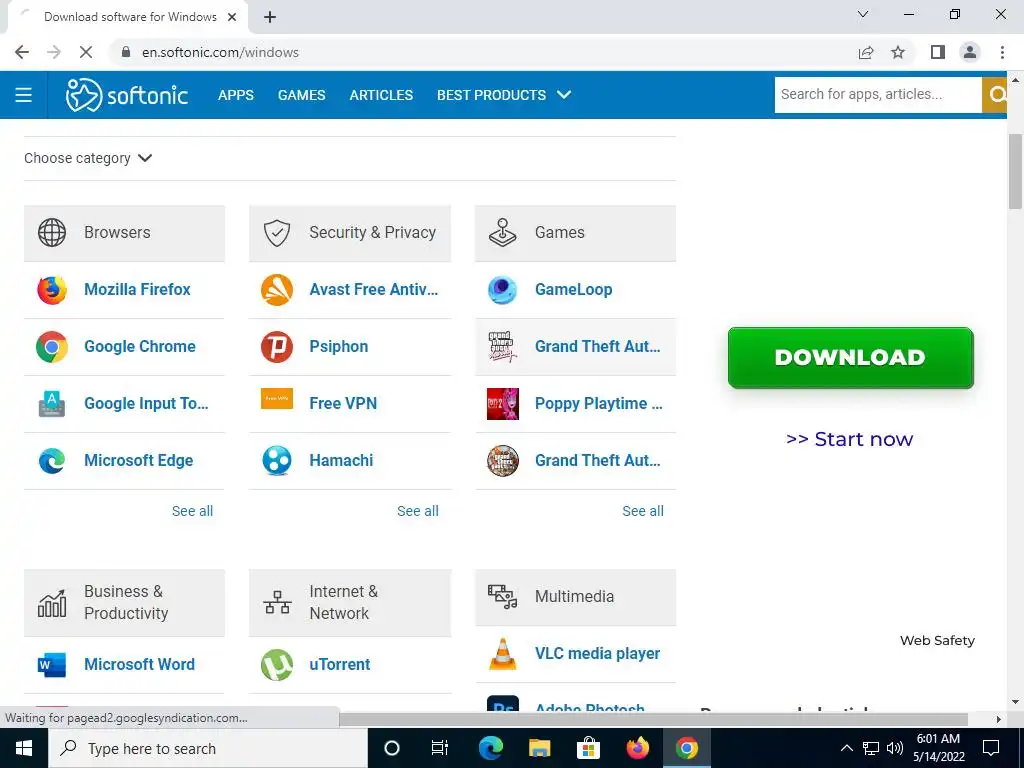Click the Poppy Playtime game icon
Viewport: 1024px width, 768px height.
coord(503,404)
